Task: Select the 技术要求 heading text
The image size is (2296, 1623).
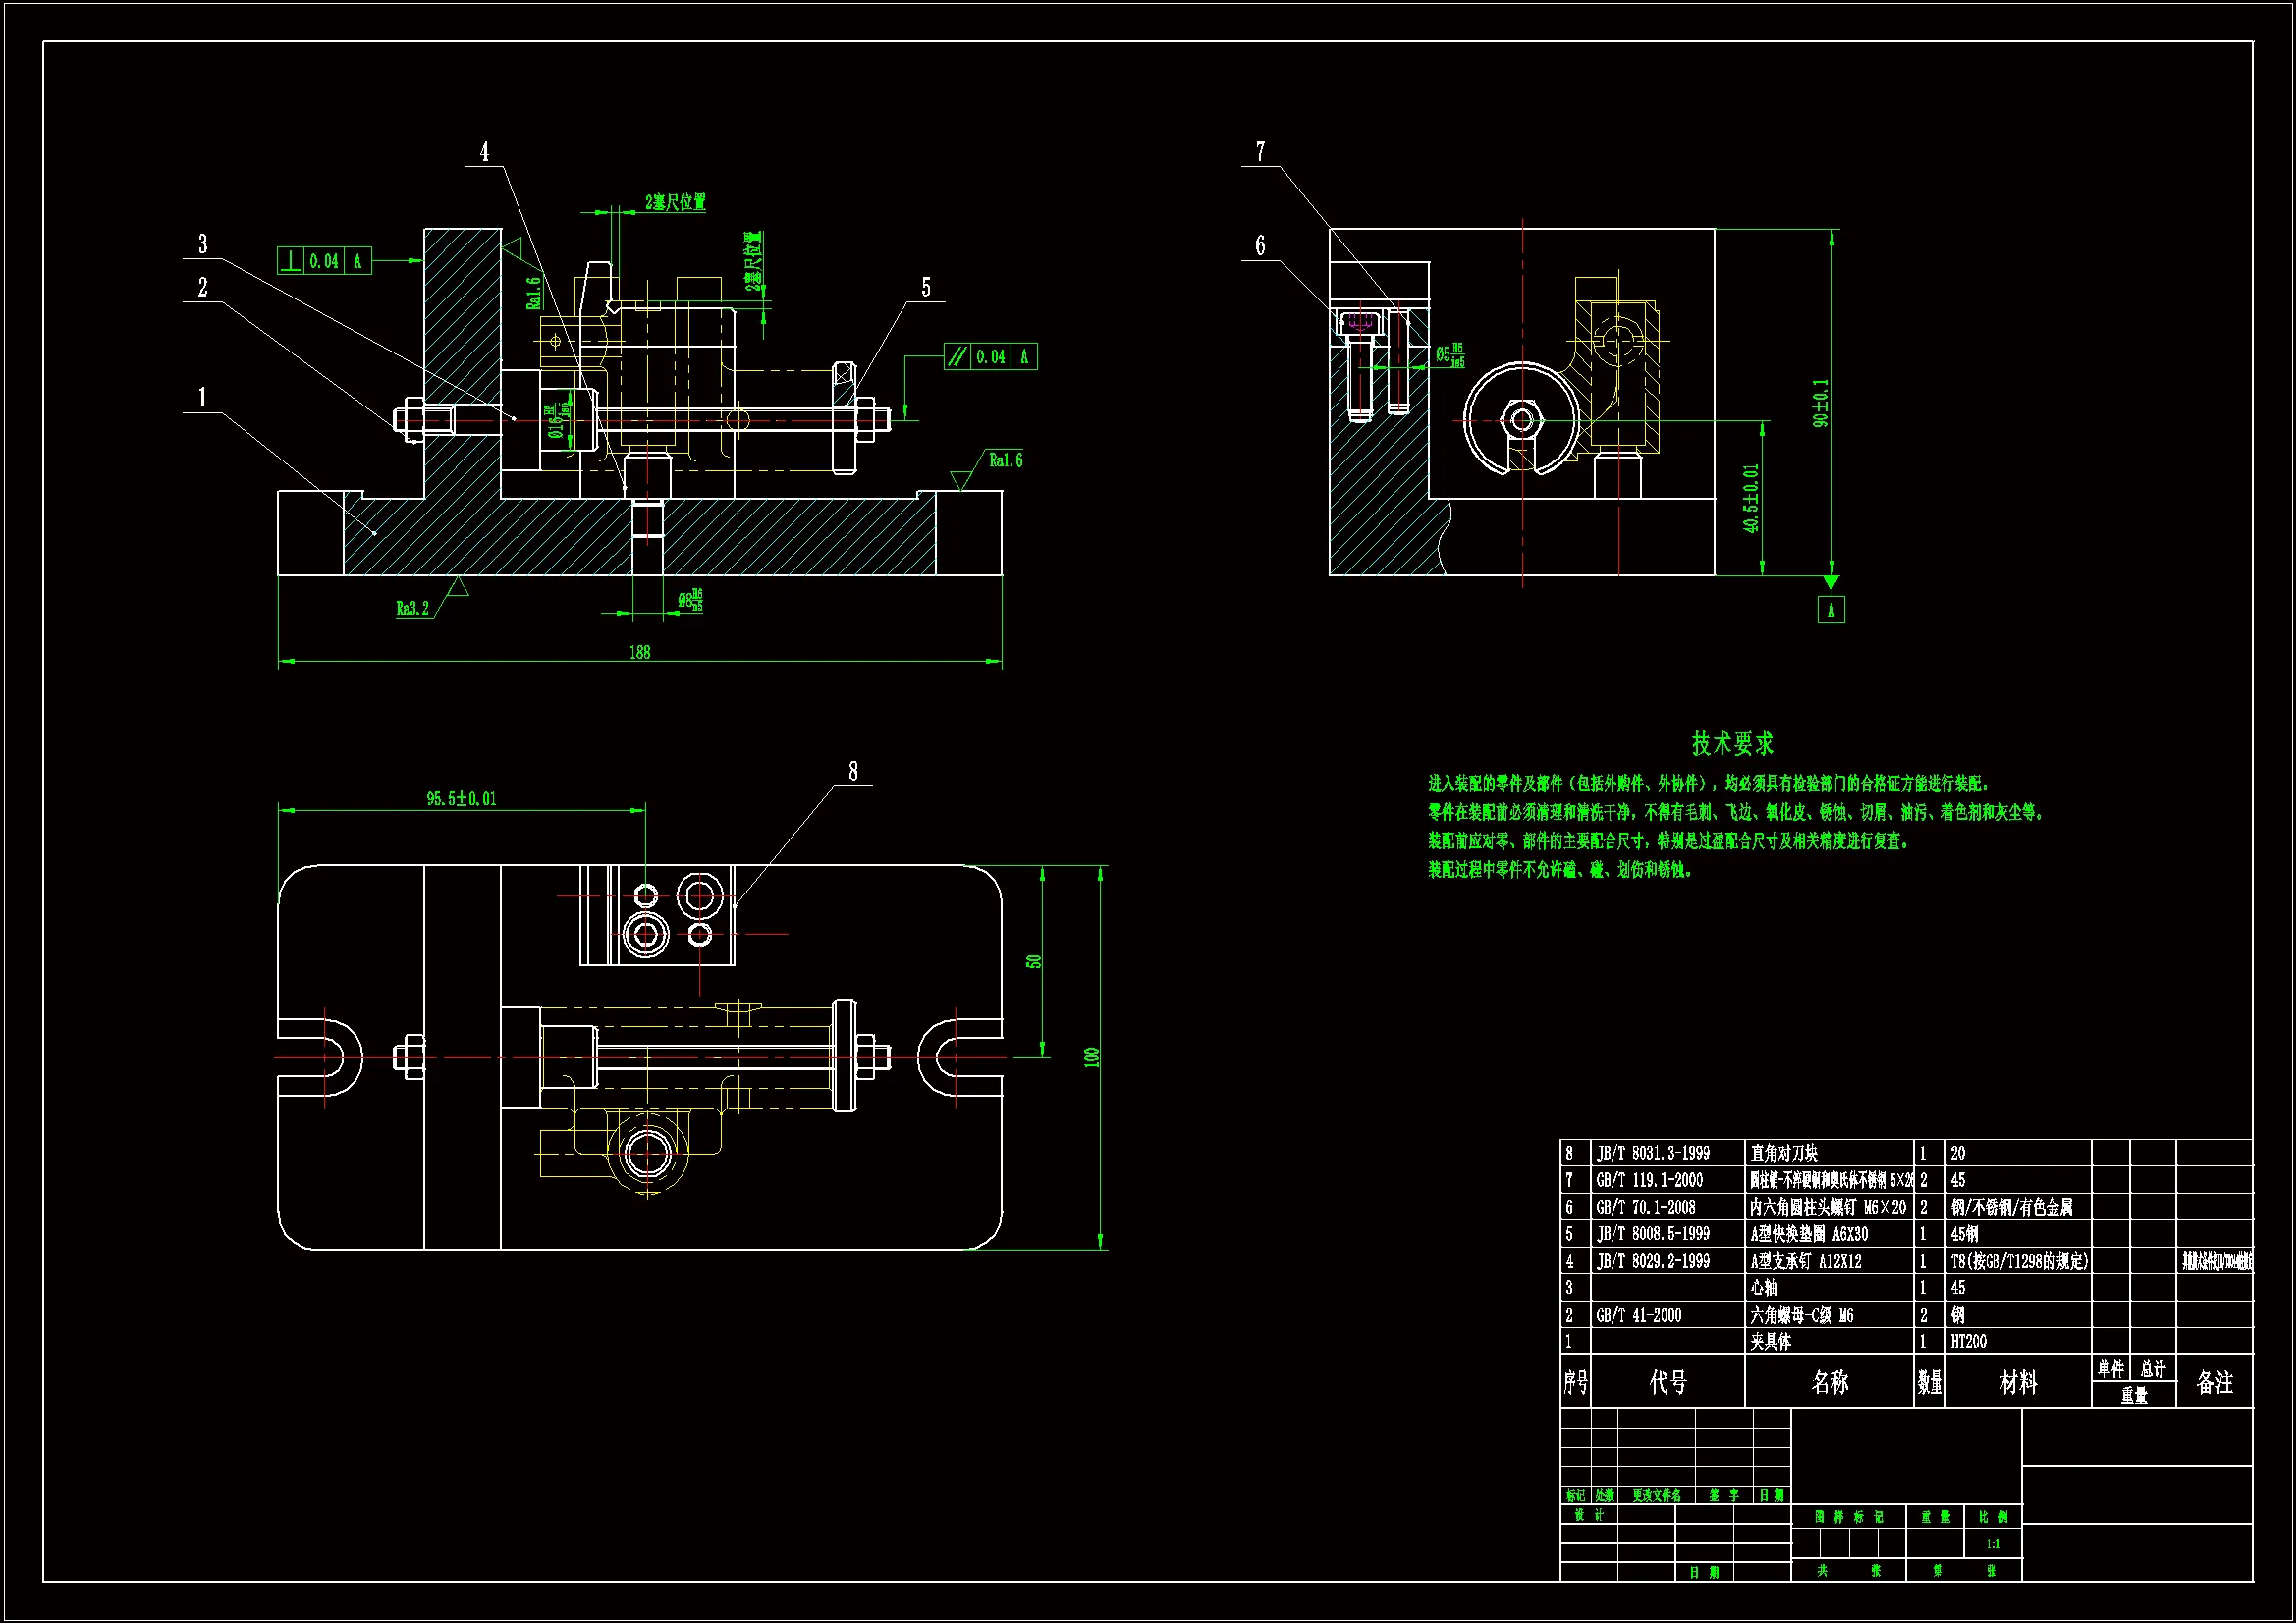Action: (1732, 744)
